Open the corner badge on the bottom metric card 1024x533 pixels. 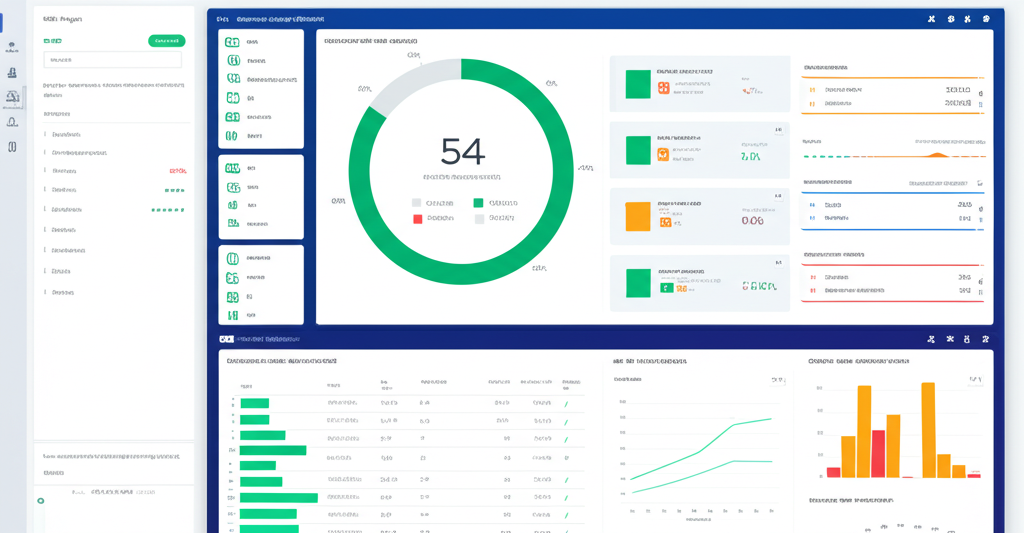tap(778, 263)
